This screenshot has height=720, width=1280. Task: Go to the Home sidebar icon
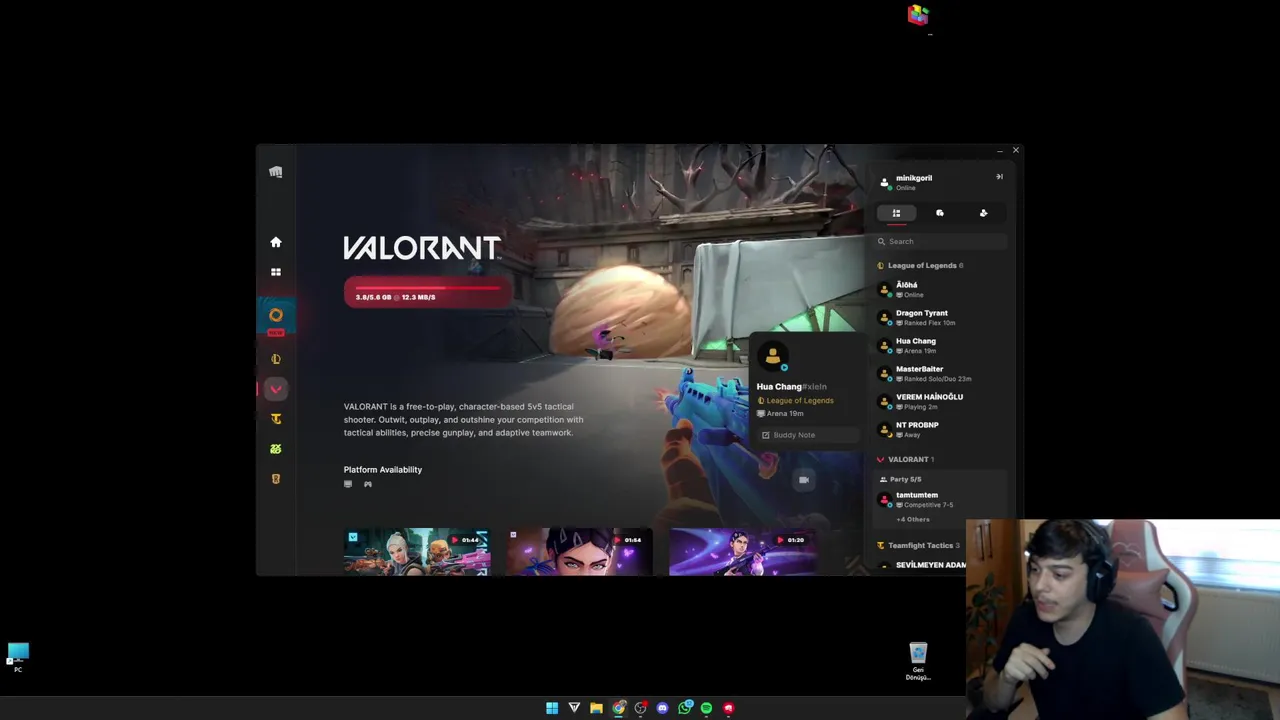tap(276, 242)
